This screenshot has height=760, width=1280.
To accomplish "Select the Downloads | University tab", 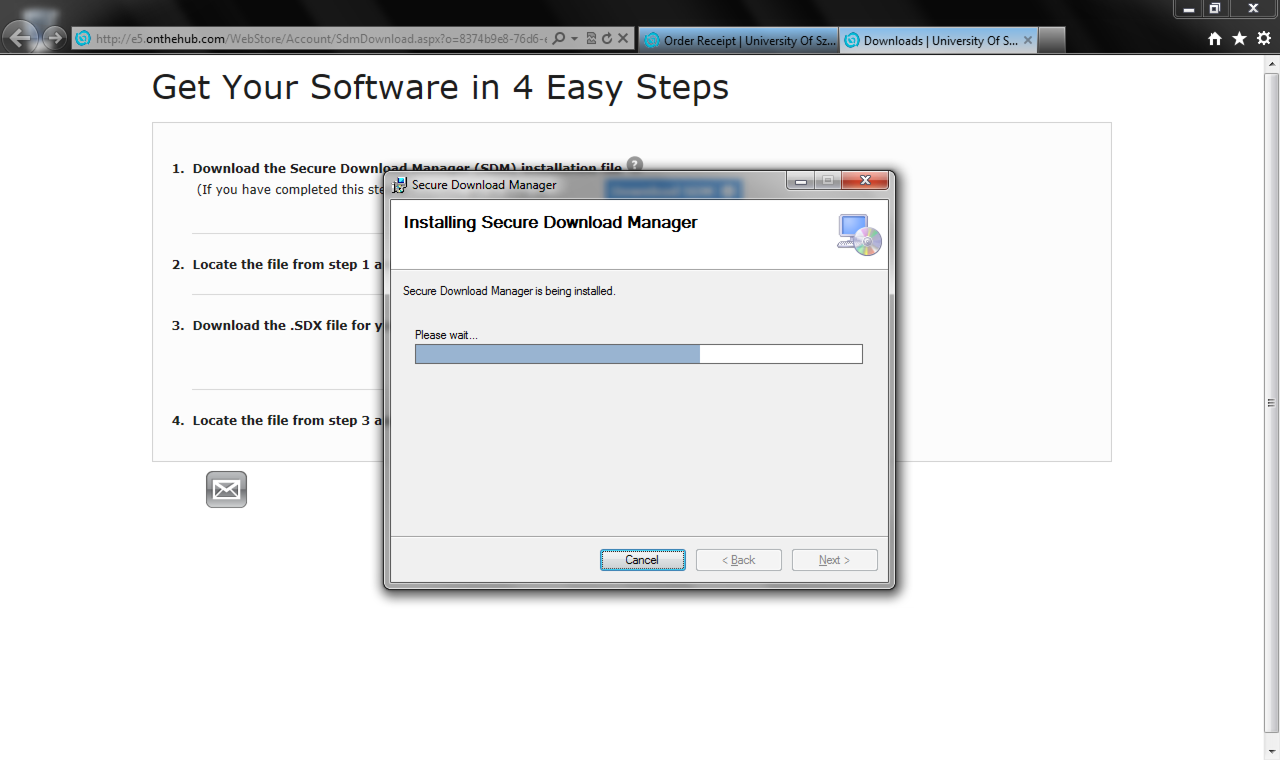I will pos(938,40).
